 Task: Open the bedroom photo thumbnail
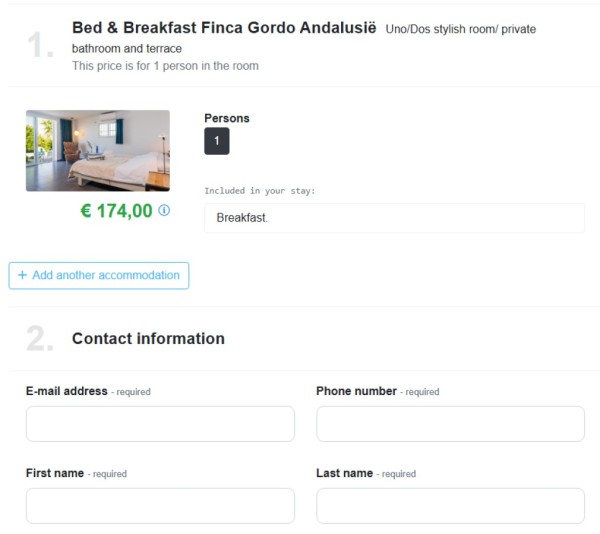[98, 150]
